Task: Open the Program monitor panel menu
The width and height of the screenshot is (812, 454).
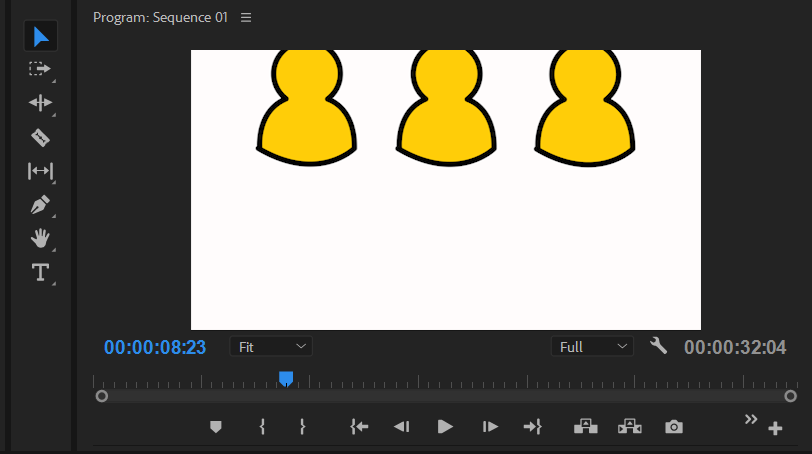Action: click(246, 18)
